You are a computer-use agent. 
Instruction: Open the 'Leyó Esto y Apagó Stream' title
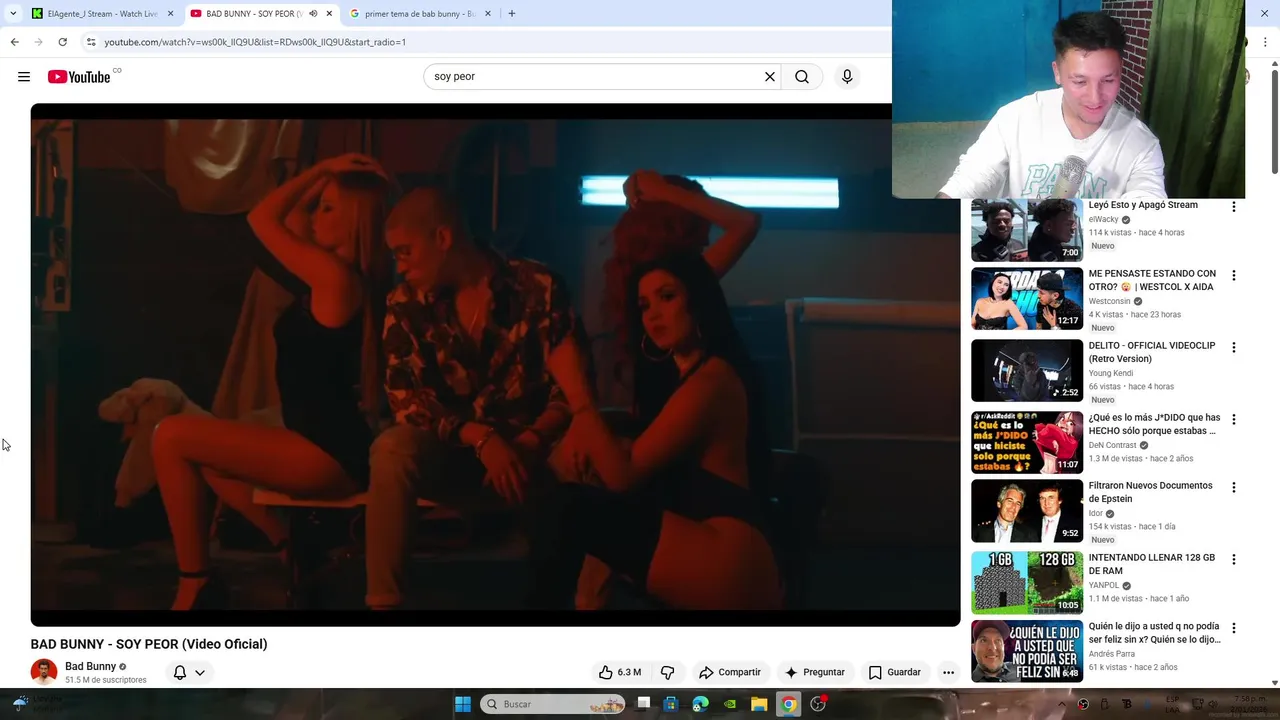coord(1143,205)
